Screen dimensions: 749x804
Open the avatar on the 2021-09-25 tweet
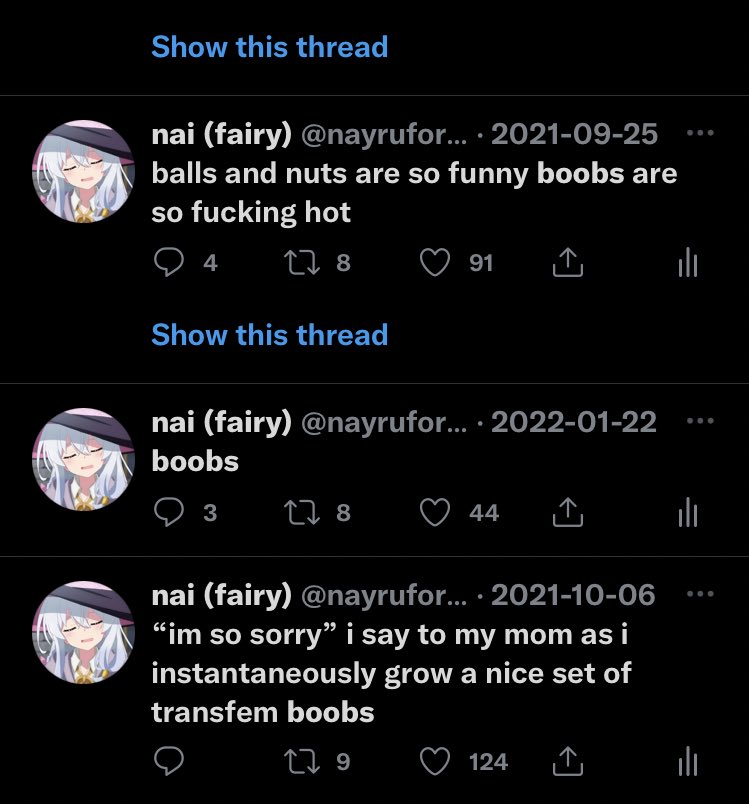[83, 171]
